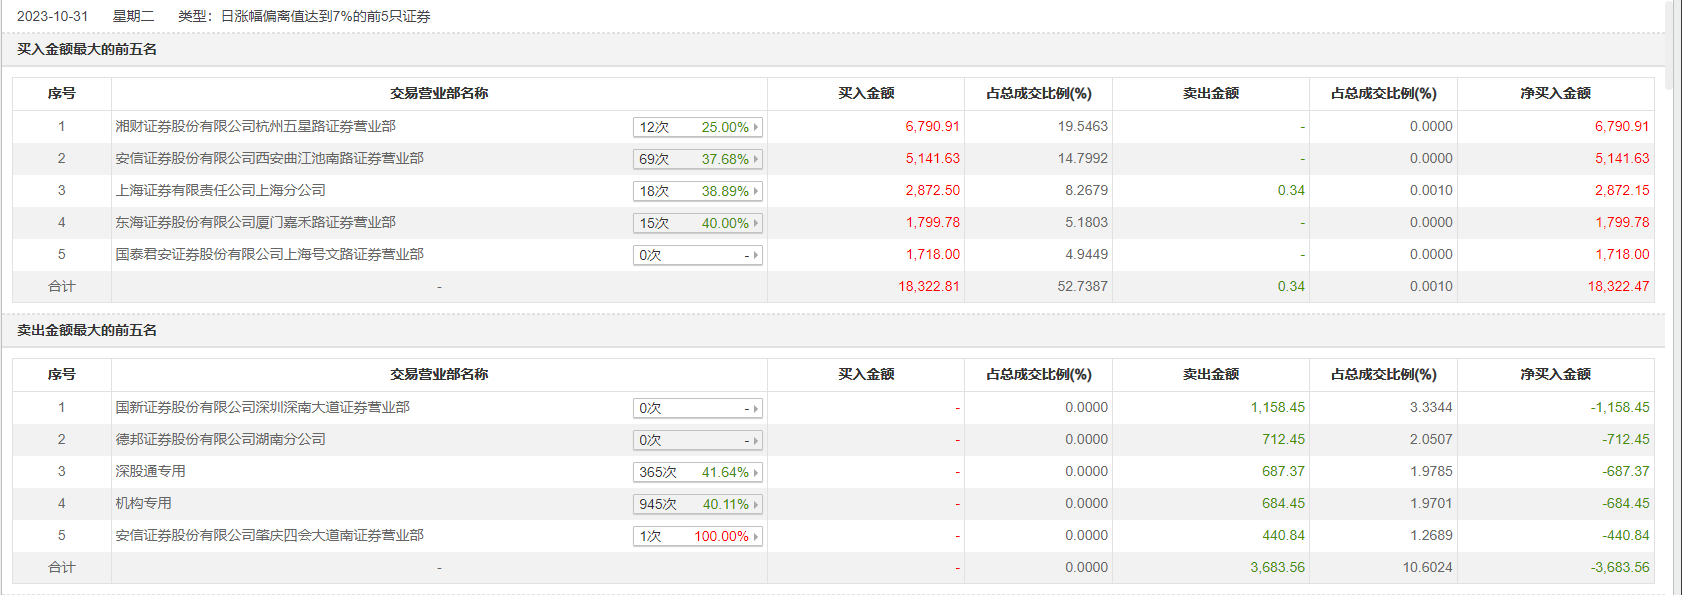Open the 机构专用 seat link
This screenshot has height=595, width=1682.
click(x=143, y=503)
